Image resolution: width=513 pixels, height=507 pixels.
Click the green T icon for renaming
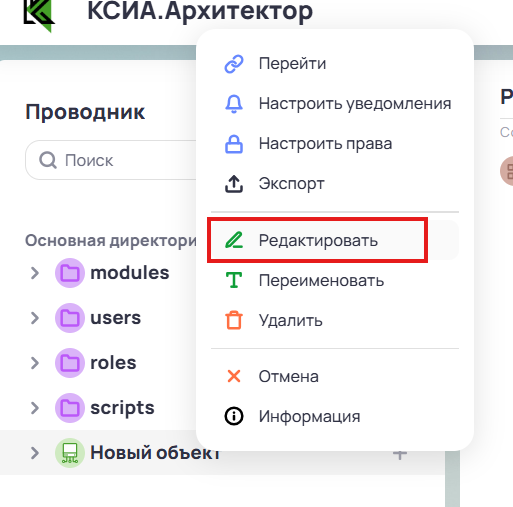[x=234, y=280]
